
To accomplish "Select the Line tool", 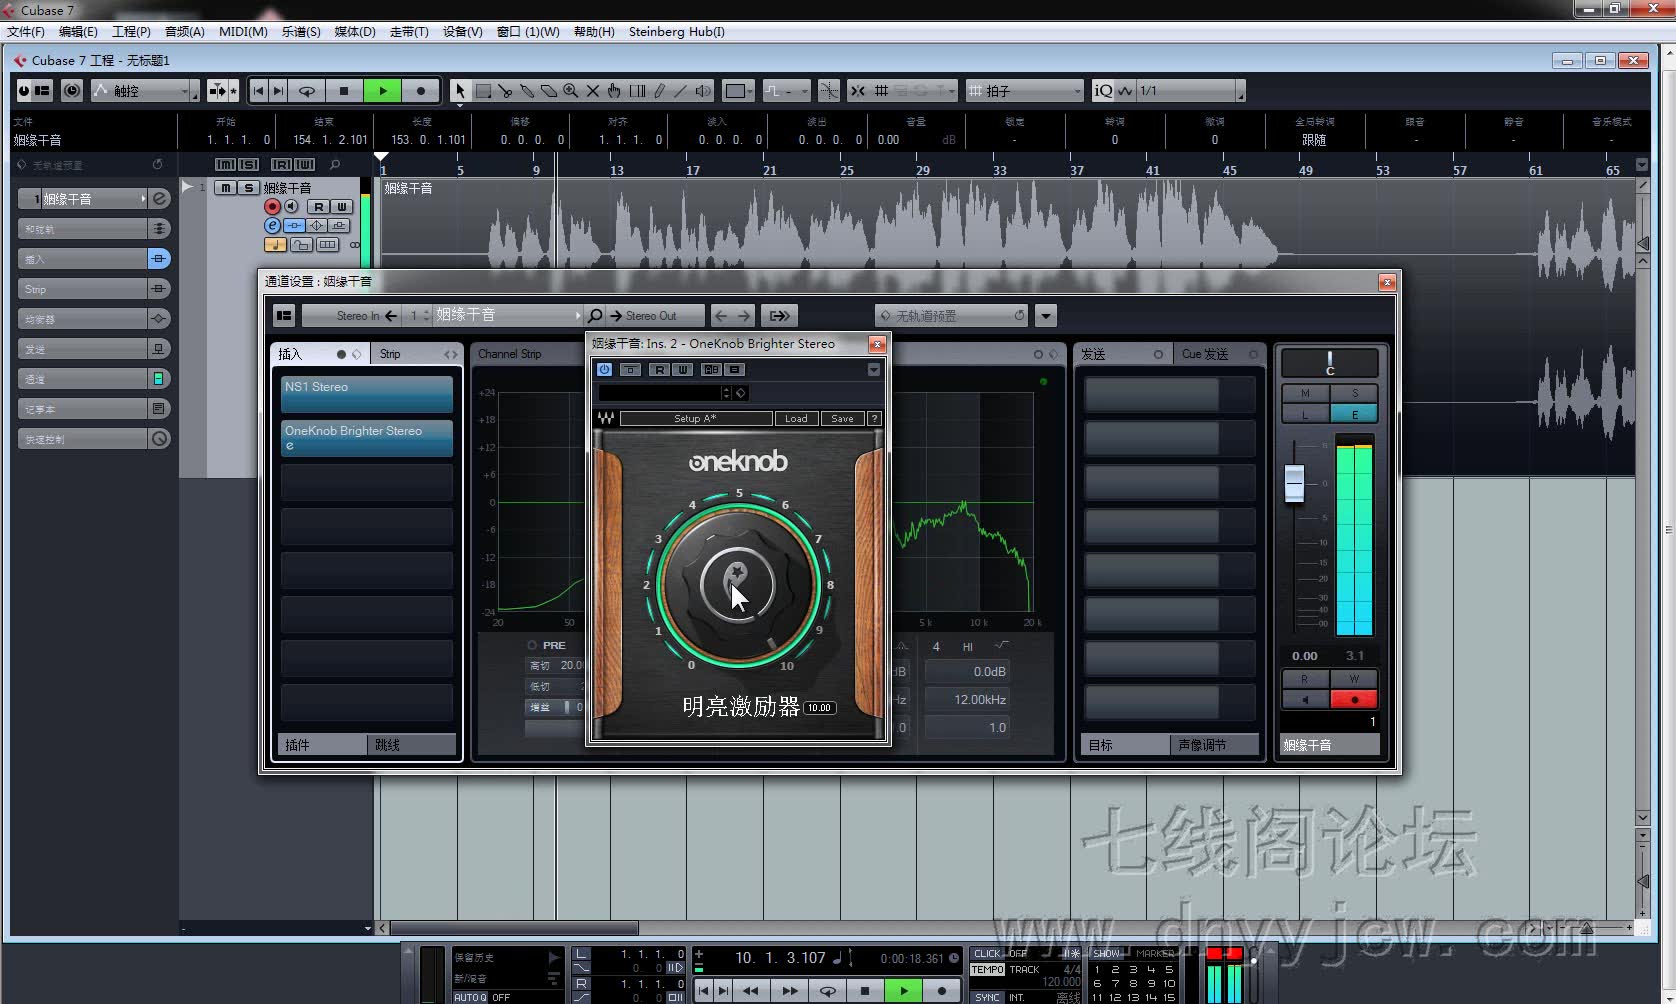I will [681, 91].
